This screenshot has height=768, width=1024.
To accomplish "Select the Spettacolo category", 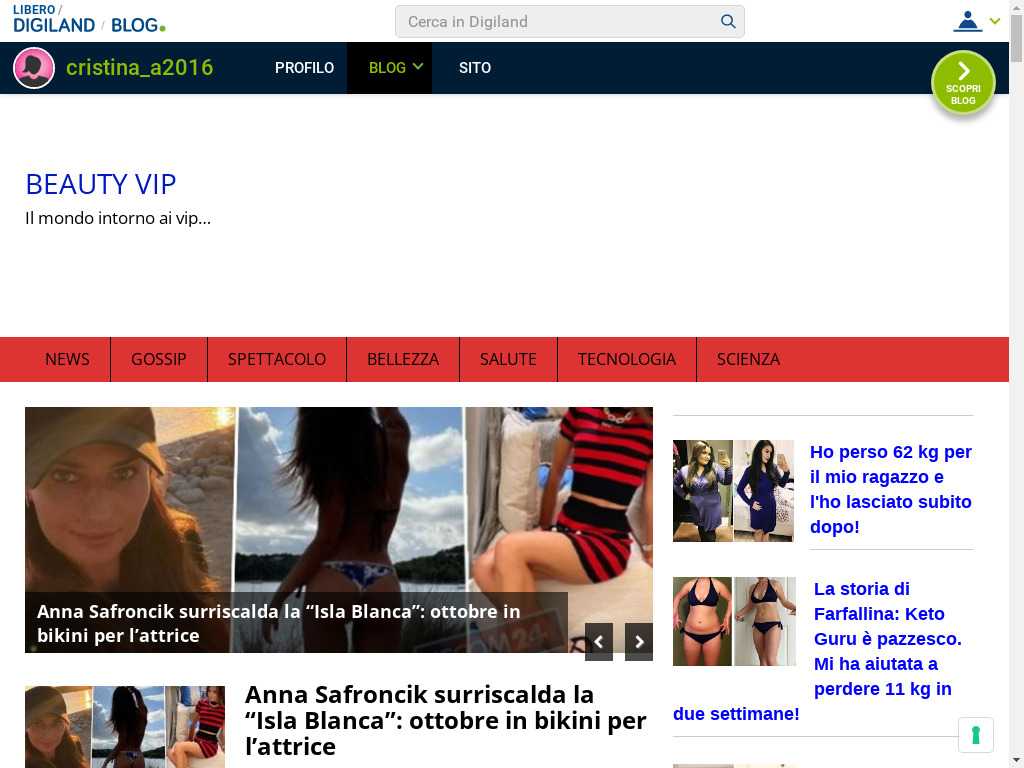I will coord(277,359).
